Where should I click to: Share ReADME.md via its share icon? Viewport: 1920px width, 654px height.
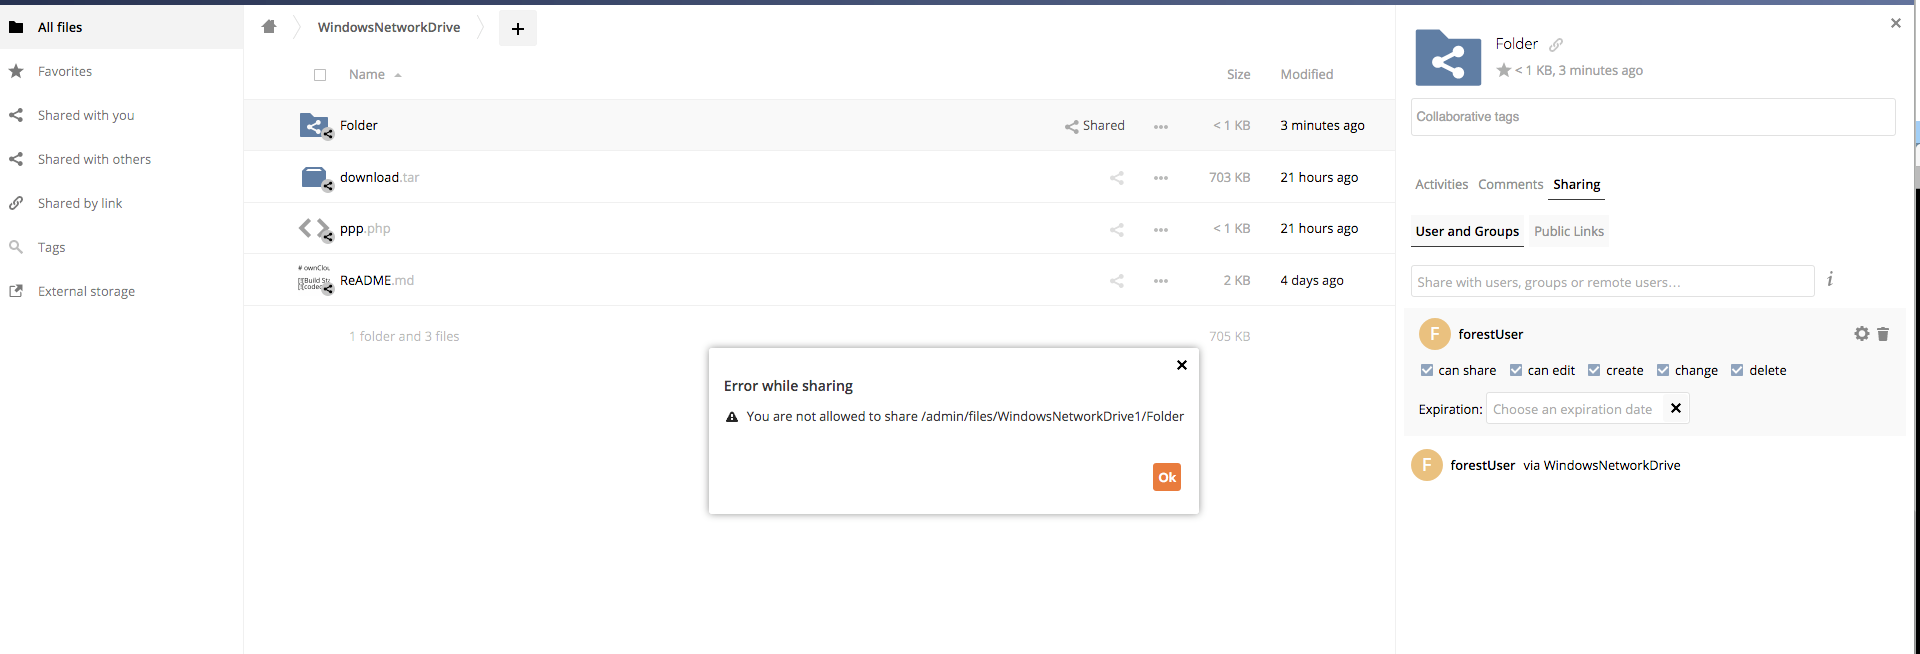[x=1117, y=281]
